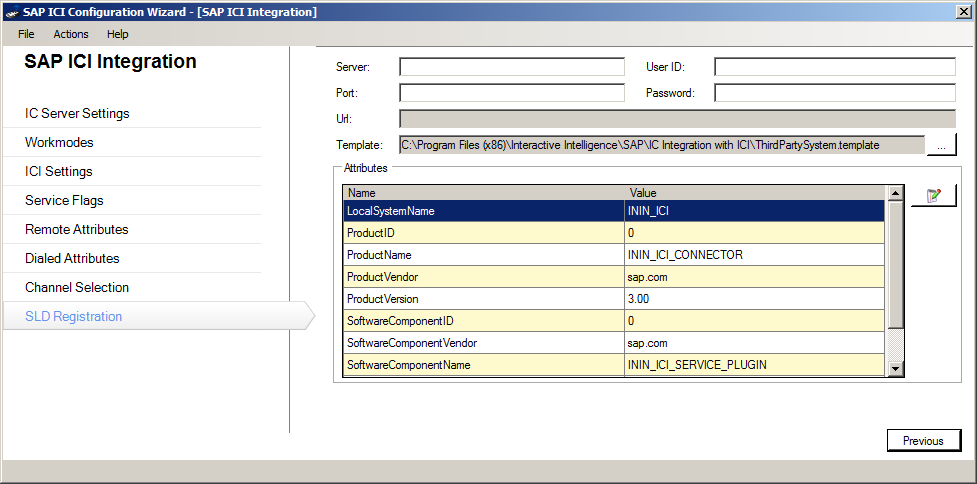Viewport: 977px width, 484px height.
Task: Click the User ID field
Action: [835, 67]
